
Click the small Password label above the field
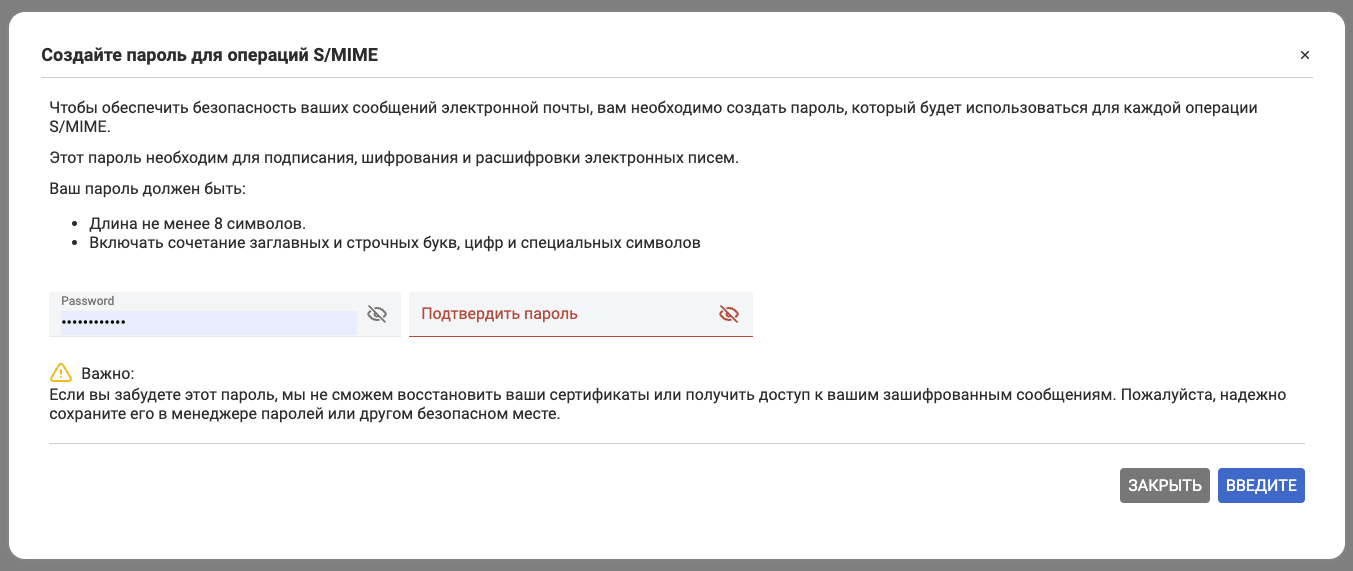(88, 301)
